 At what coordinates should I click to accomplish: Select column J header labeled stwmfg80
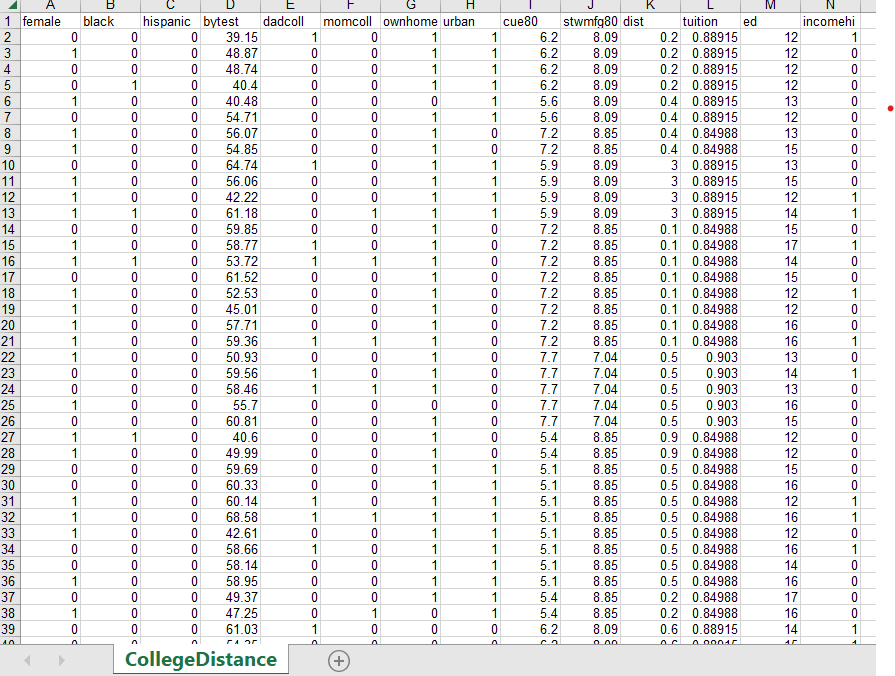(x=588, y=8)
